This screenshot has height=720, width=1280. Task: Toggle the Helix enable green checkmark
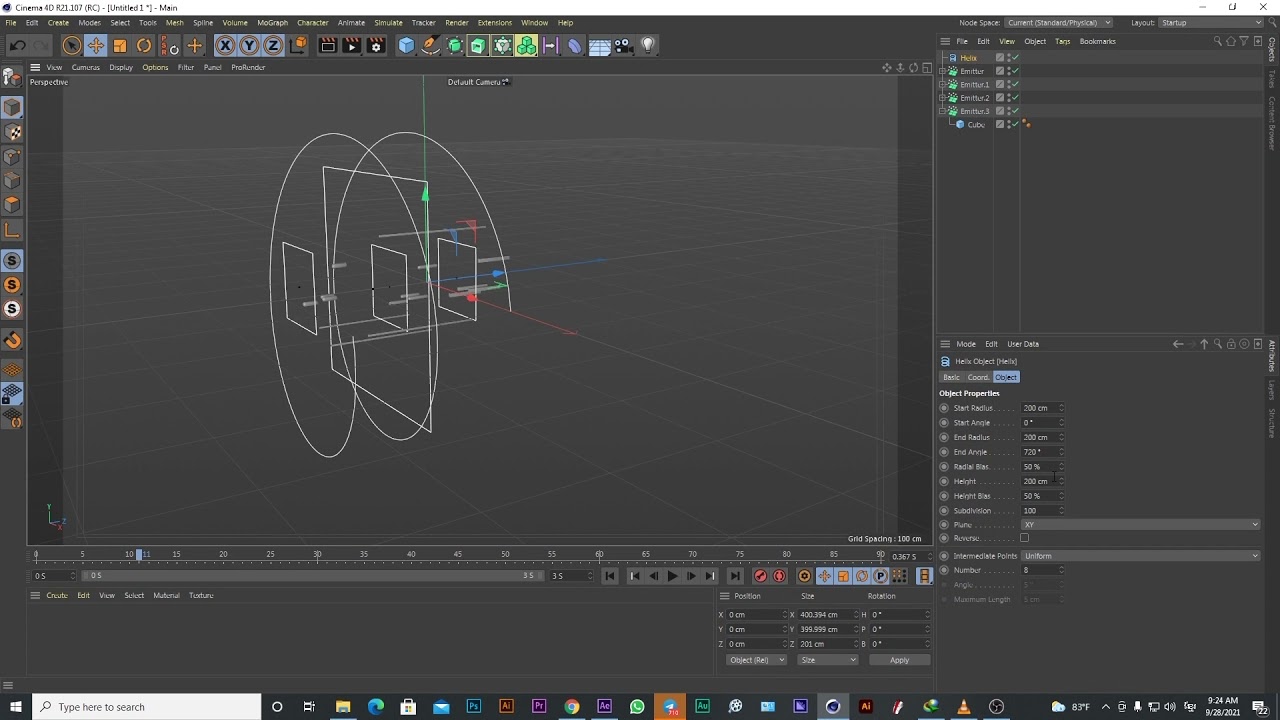[x=1014, y=58]
